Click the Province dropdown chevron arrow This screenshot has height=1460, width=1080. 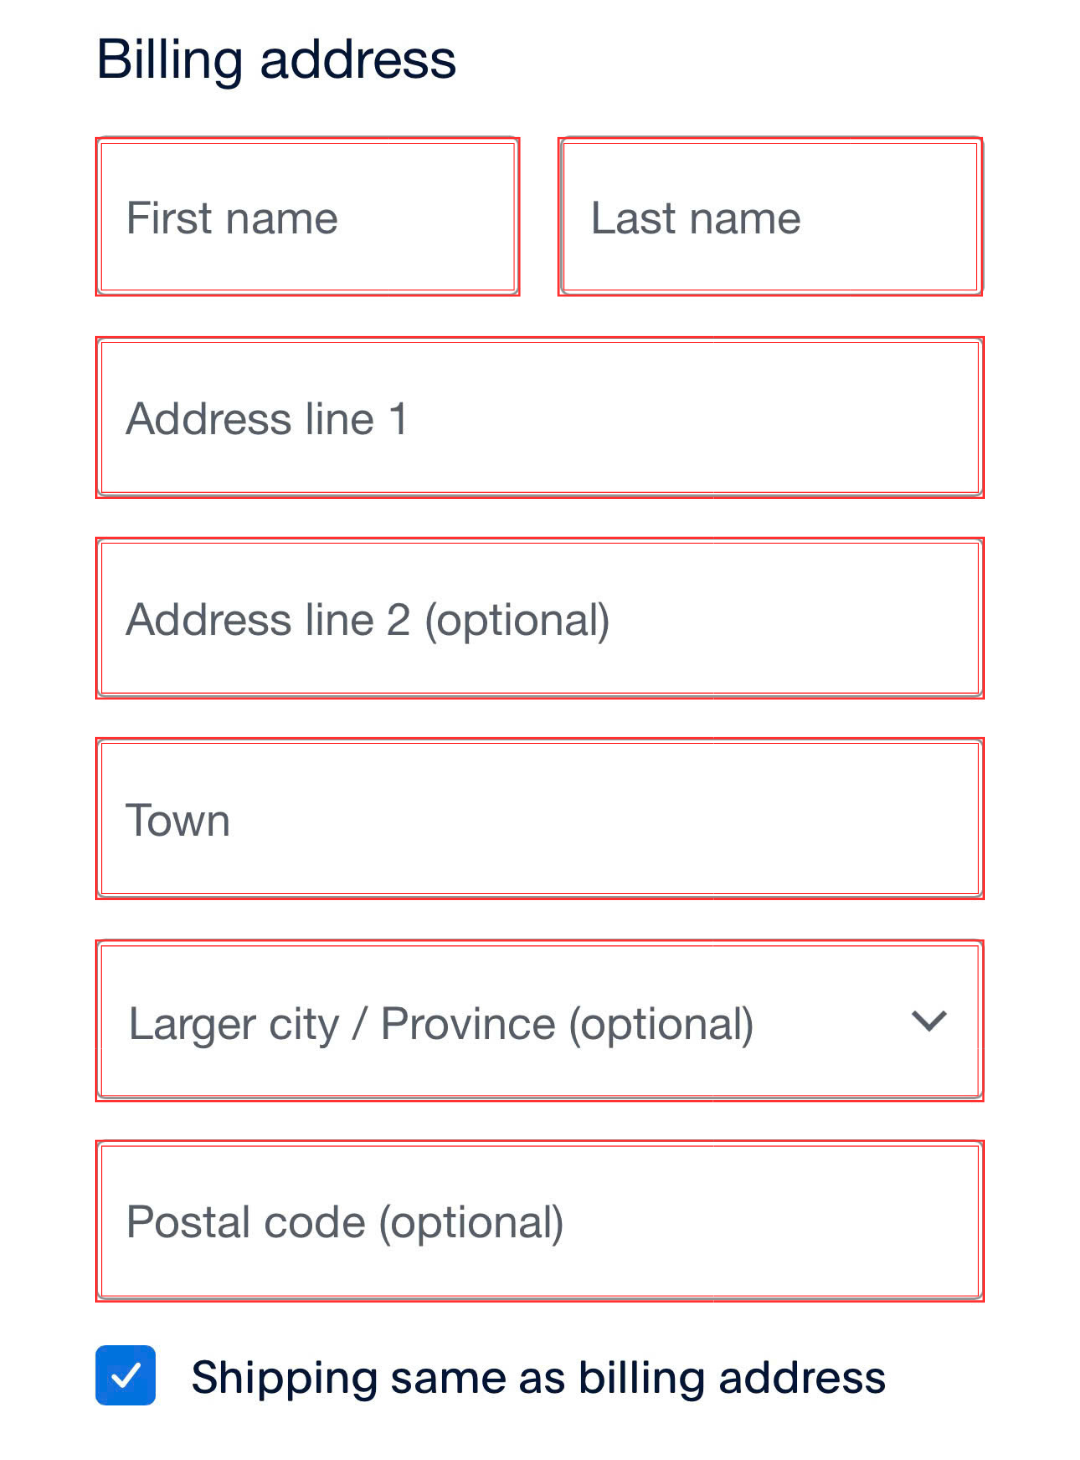(929, 1021)
